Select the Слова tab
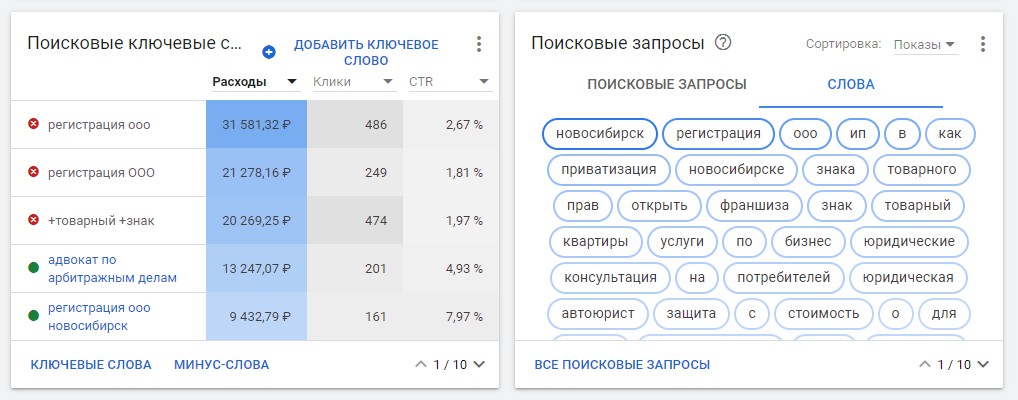1018x400 pixels. pos(850,84)
